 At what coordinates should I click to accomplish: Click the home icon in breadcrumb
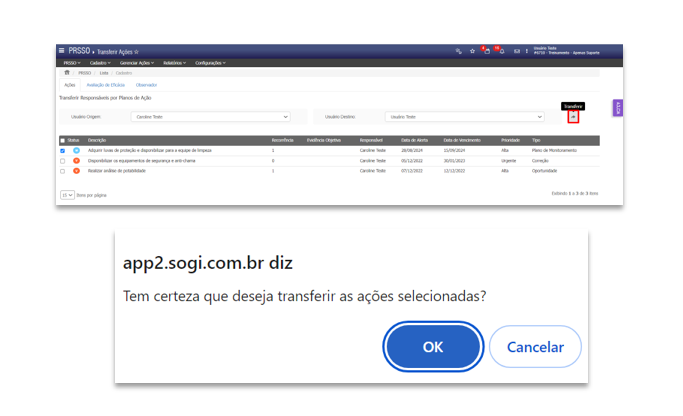[x=67, y=73]
